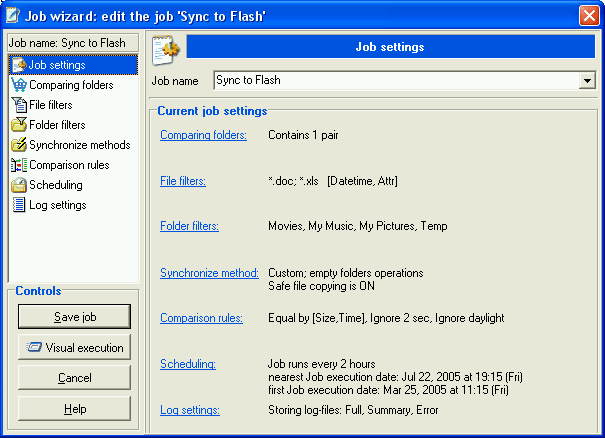This screenshot has width=605, height=438.
Task: Click the Comparing folders basket icon
Action: tap(19, 85)
